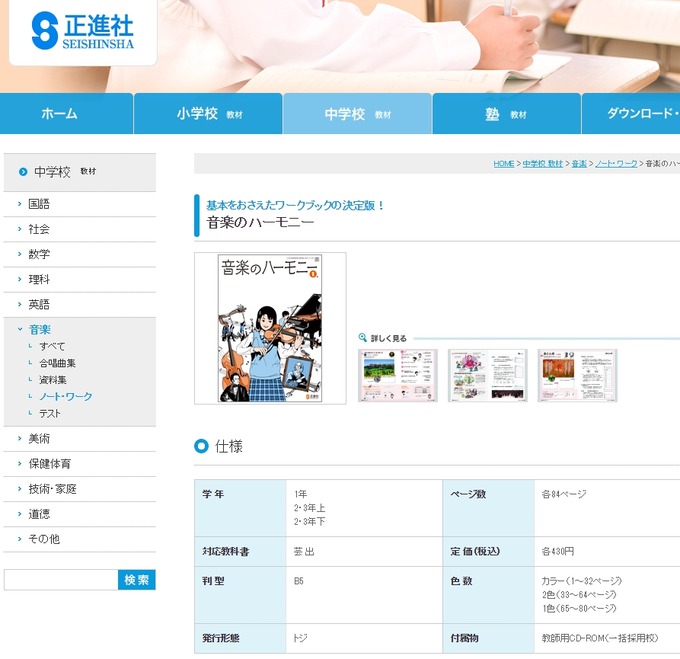Open the third sample page thumbnail
Screen dimensions: 680x659
coord(577,375)
